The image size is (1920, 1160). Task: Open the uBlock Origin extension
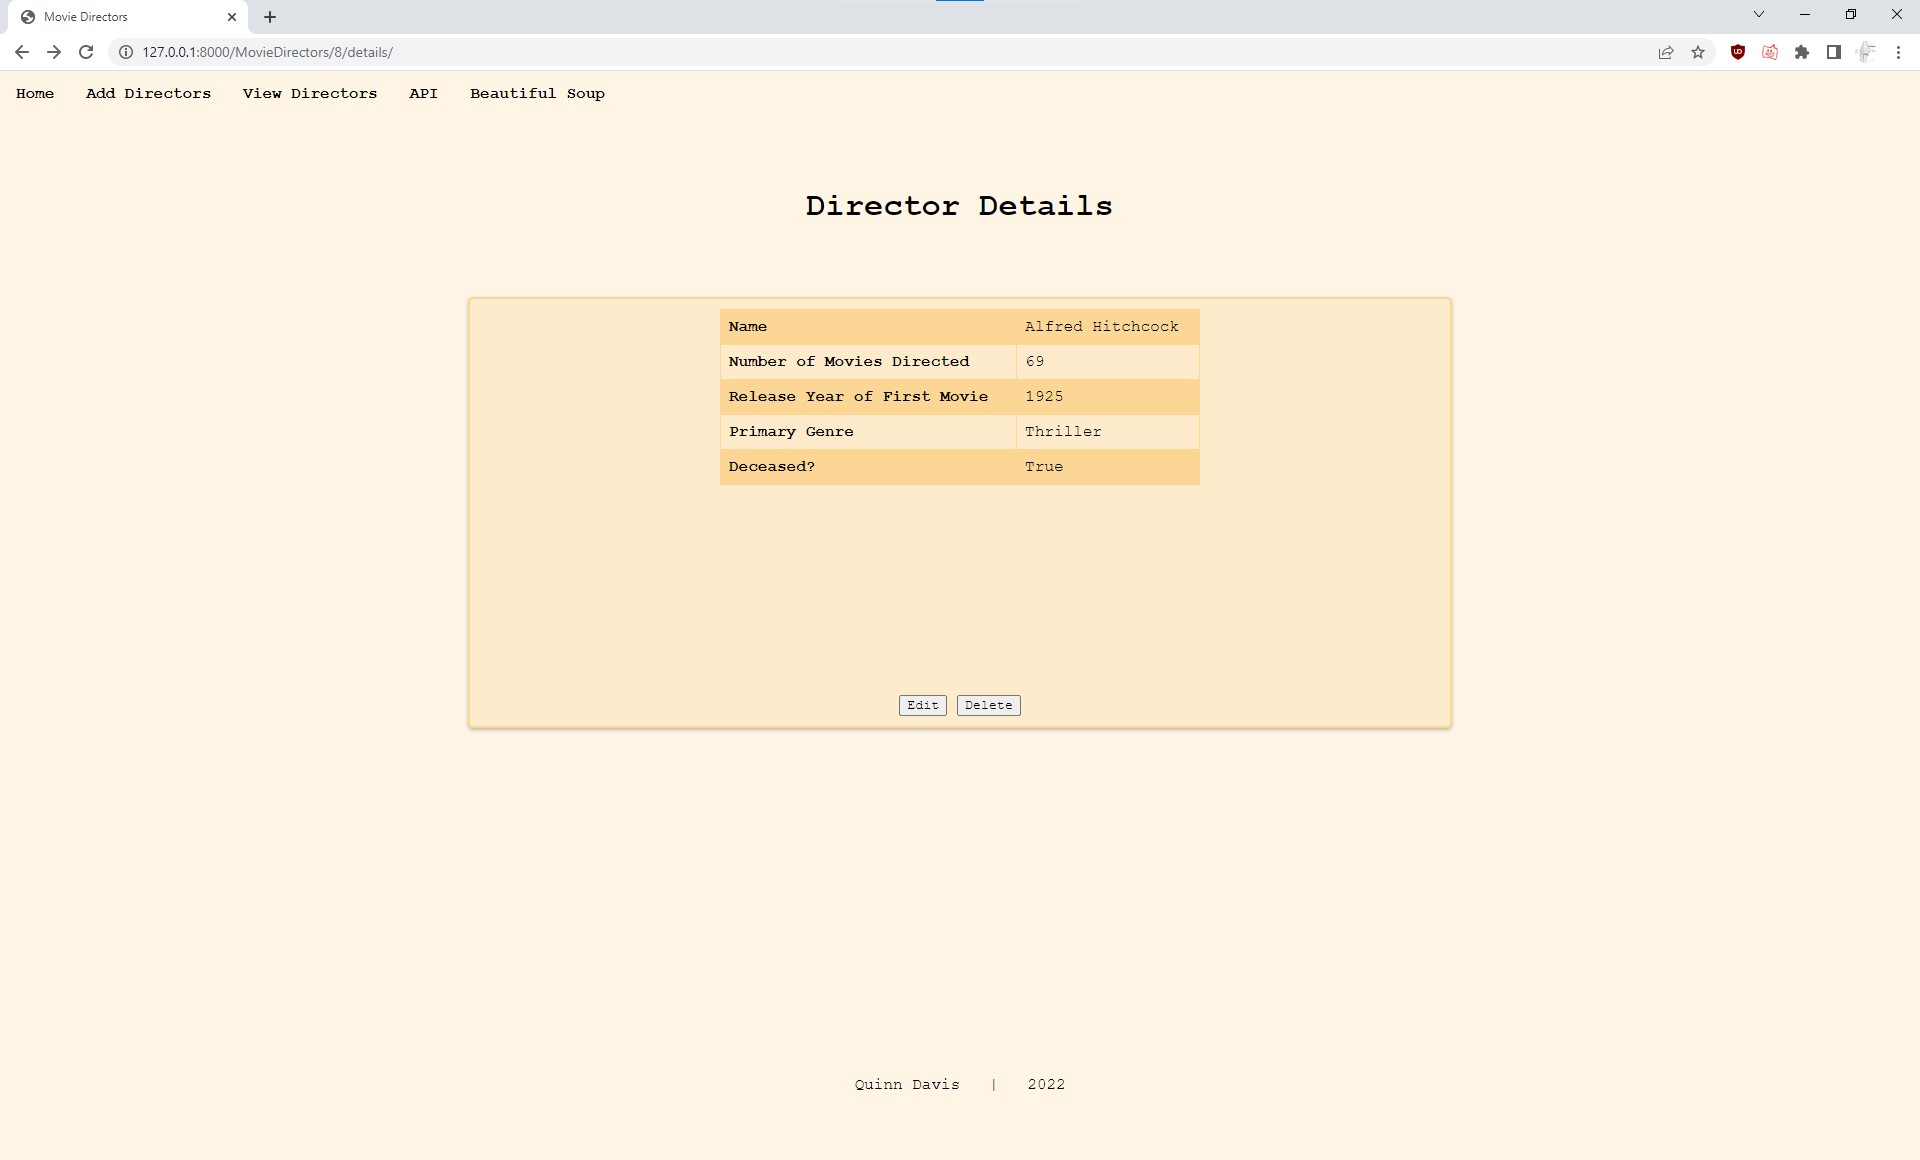click(1738, 52)
